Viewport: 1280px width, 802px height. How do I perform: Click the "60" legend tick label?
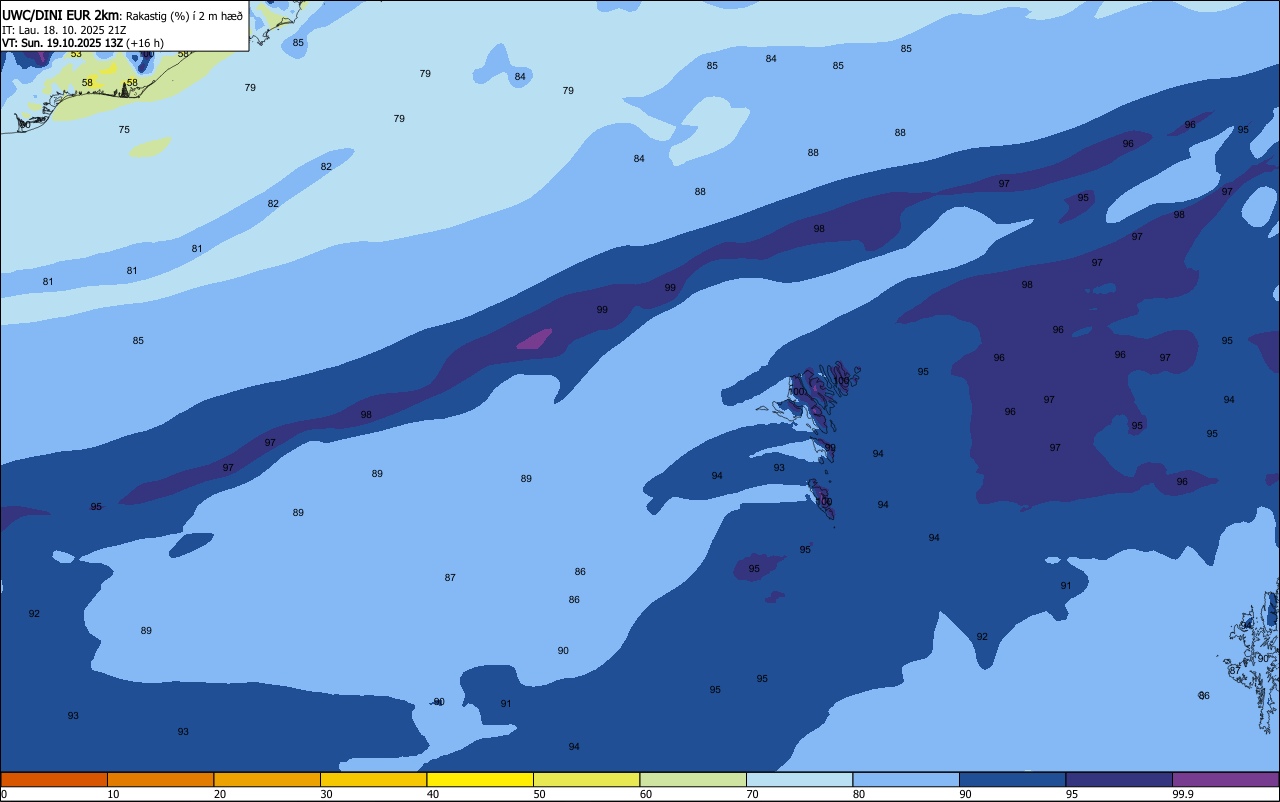click(x=646, y=794)
